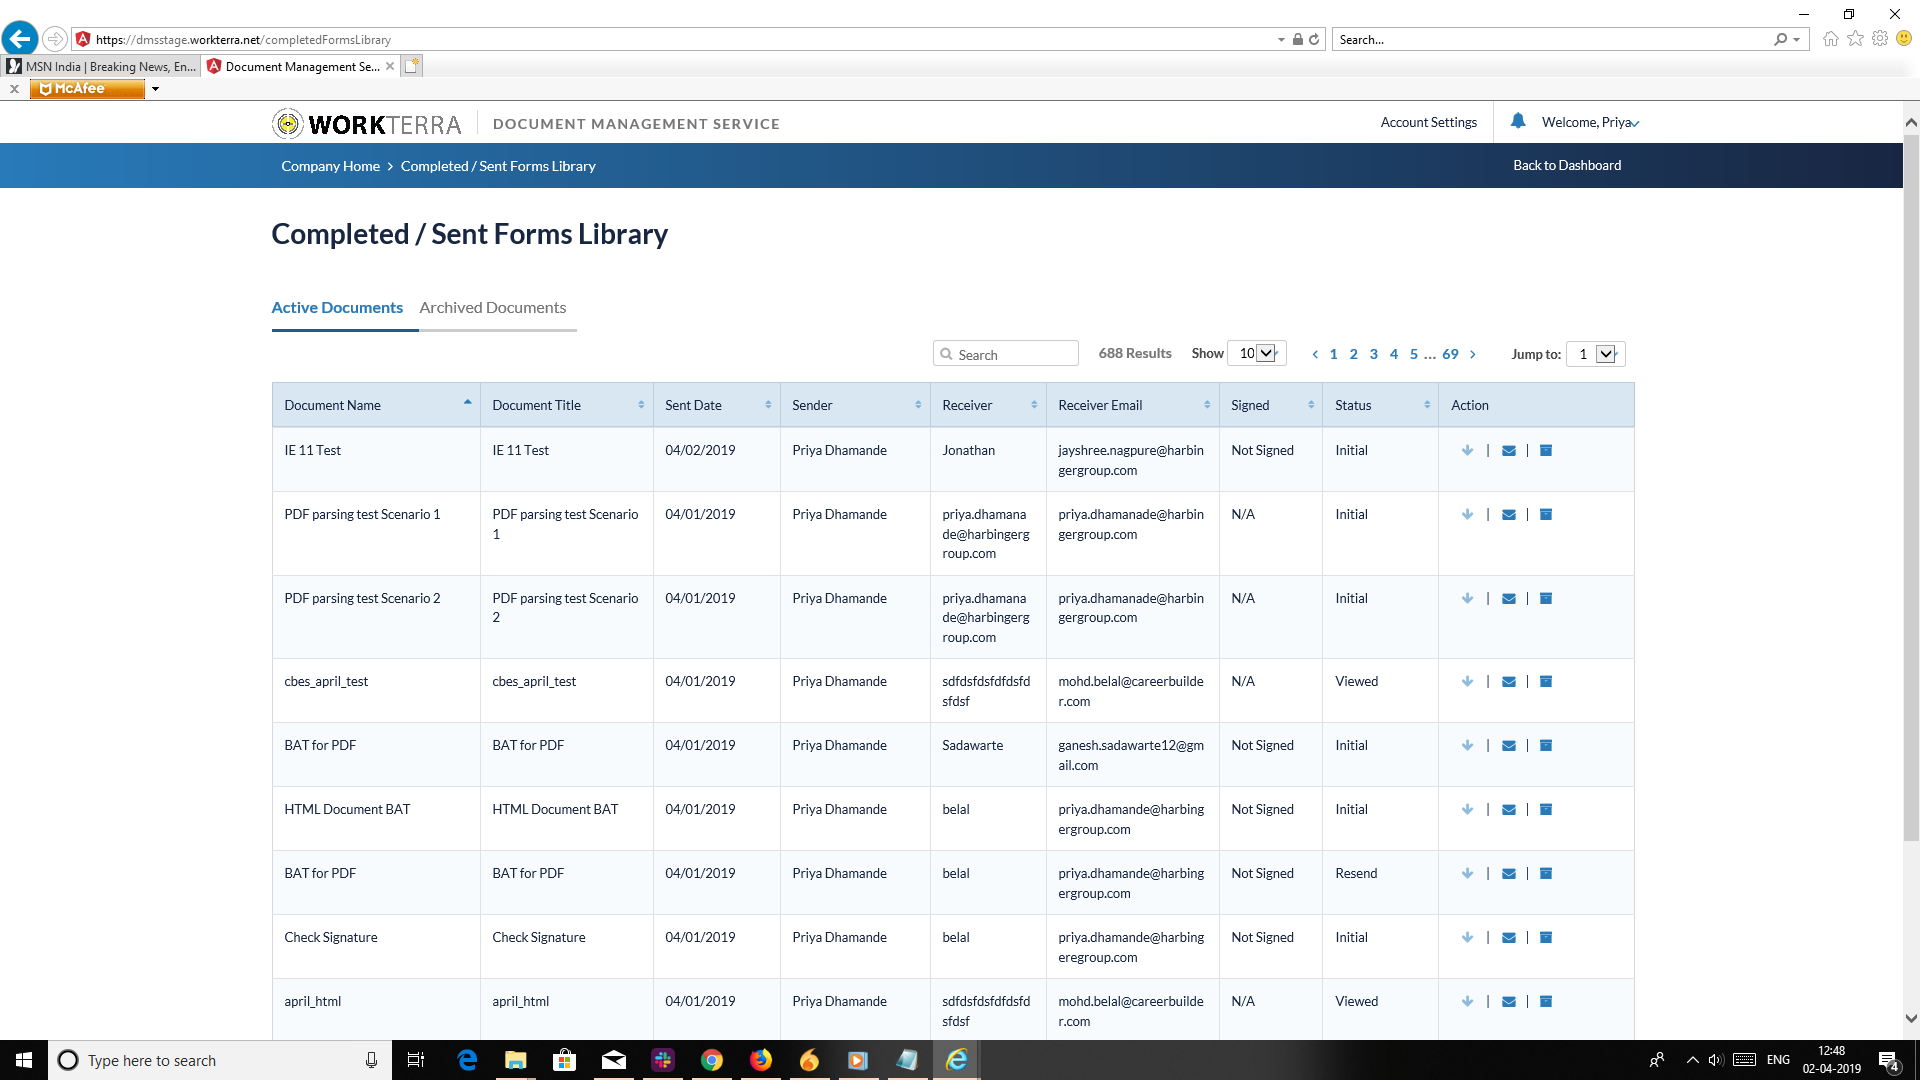Archive the cbes_april_test document row
The height and width of the screenshot is (1080, 1920).
point(1546,682)
